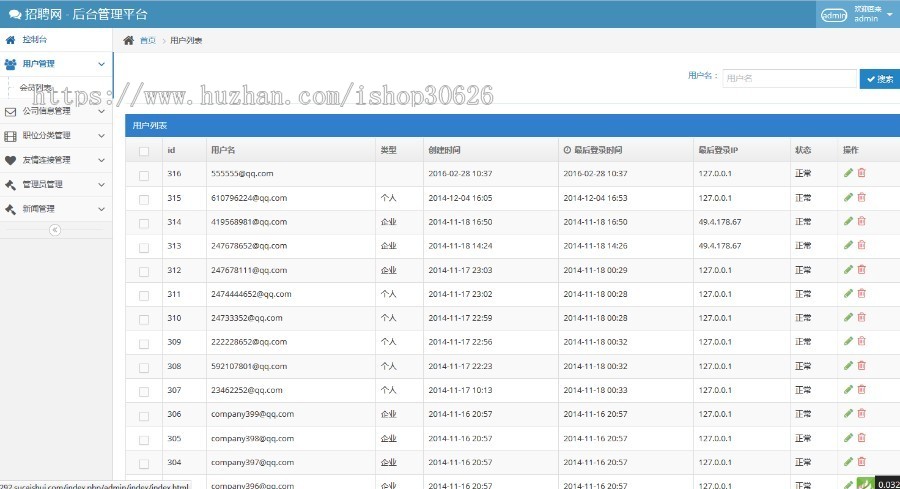Toggle the select-all checkbox in the table header
The image size is (900, 489).
pyautogui.click(x=144, y=151)
